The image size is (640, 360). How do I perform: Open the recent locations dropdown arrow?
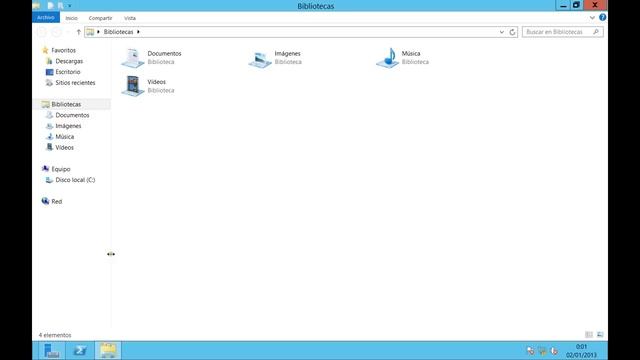(68, 32)
